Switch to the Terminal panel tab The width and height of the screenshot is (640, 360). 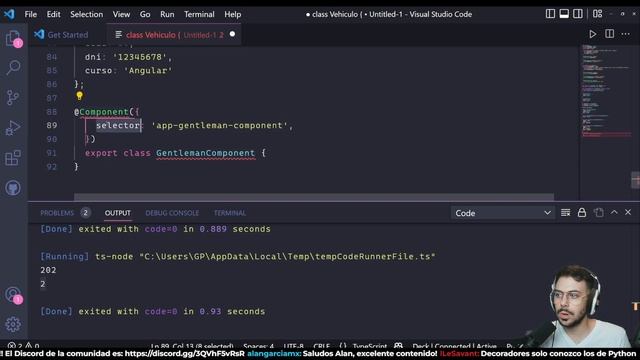click(230, 213)
